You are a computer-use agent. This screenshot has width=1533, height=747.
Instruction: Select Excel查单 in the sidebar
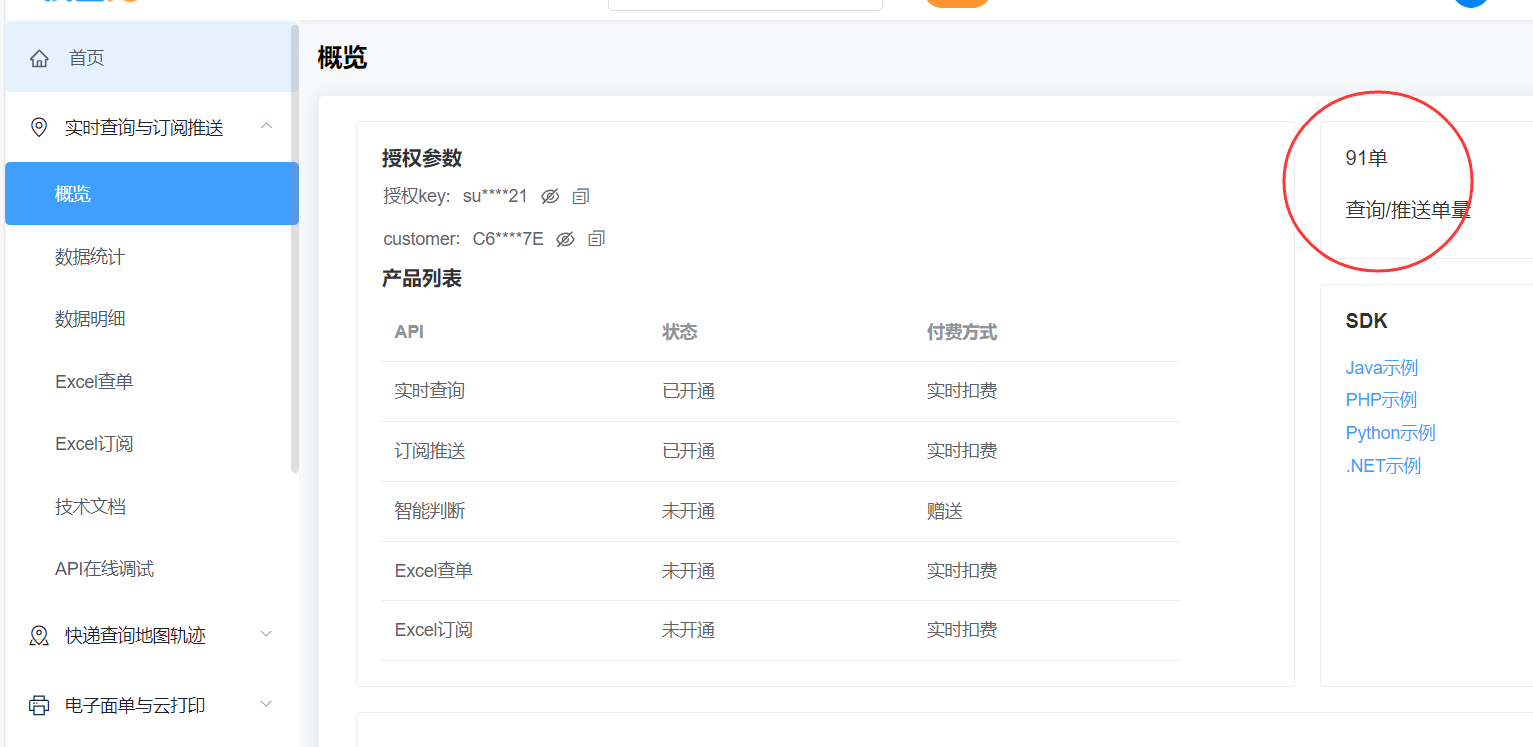[x=94, y=381]
